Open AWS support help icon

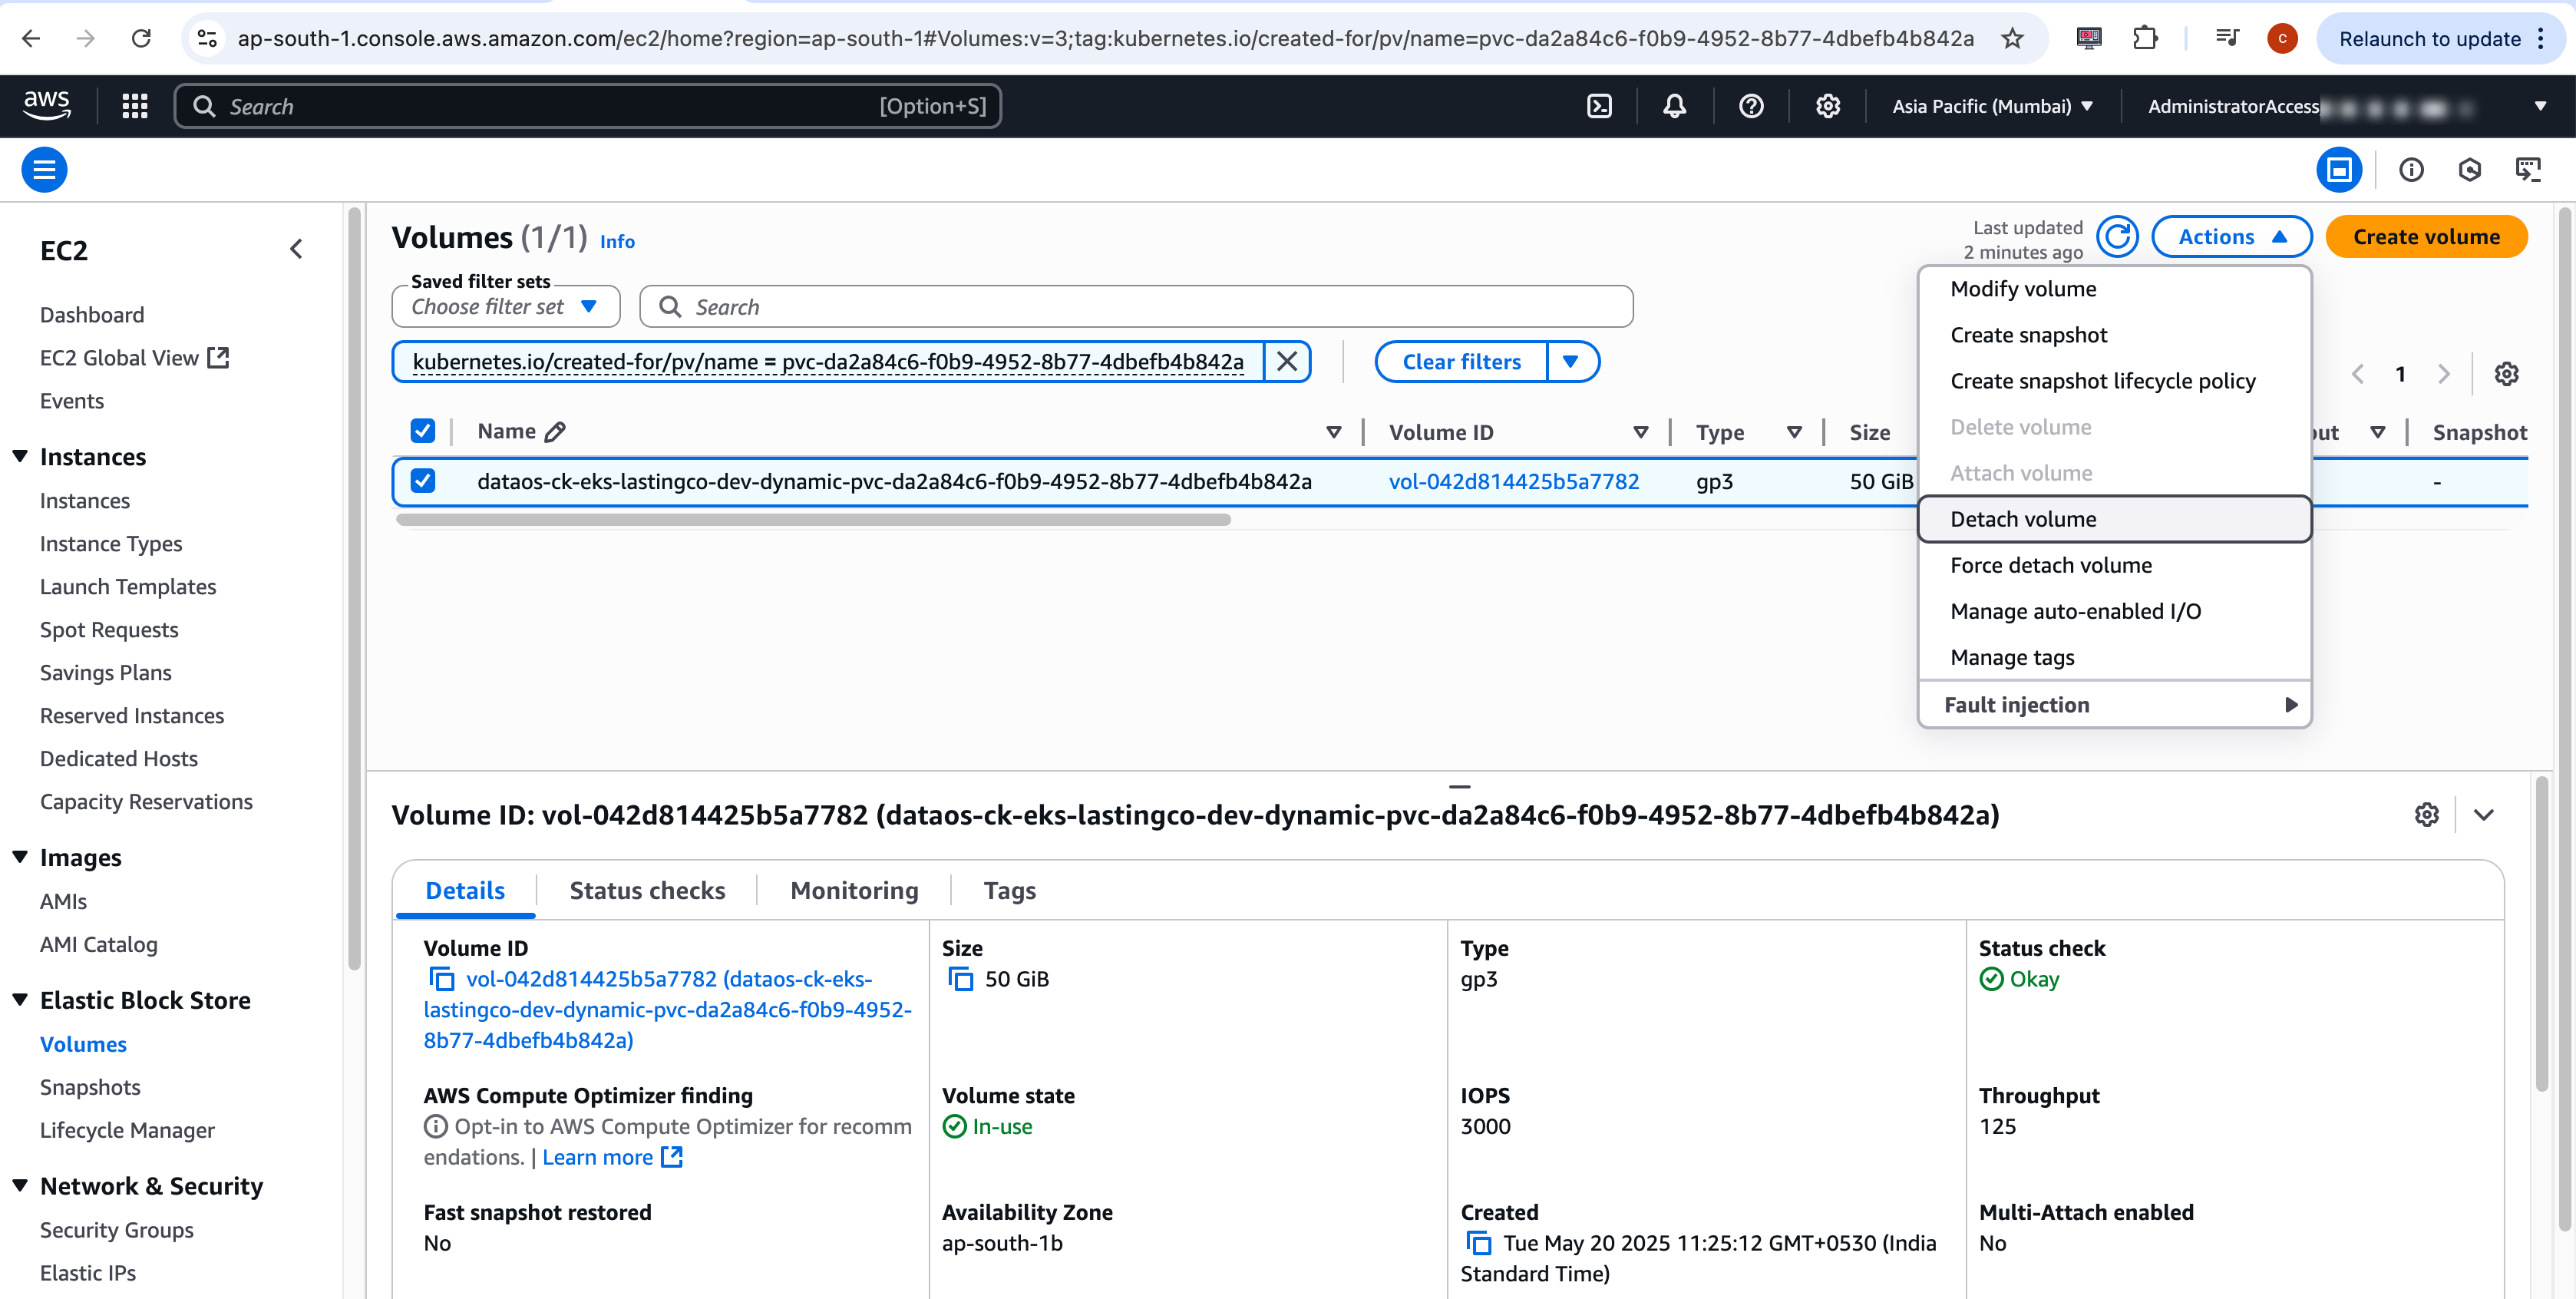pos(1751,106)
